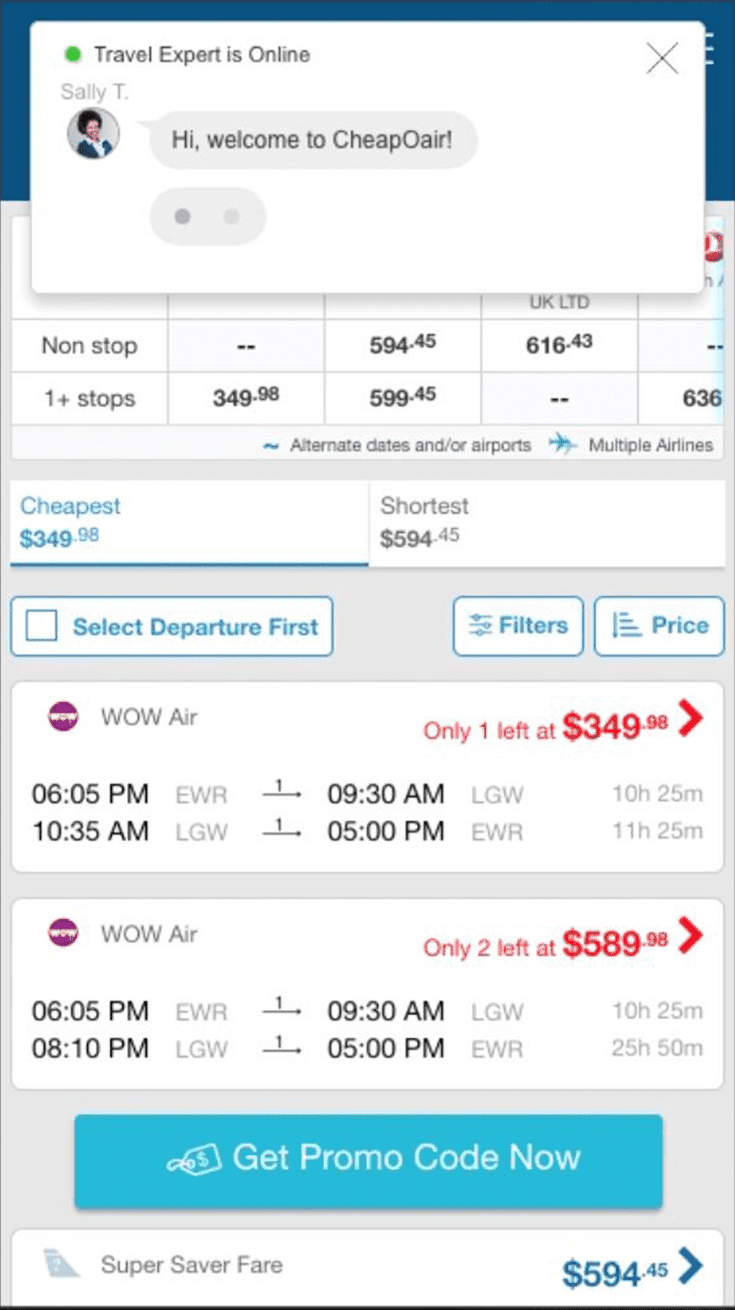Click WOW Air logo on $349.98 flight
The height and width of the screenshot is (1310, 735).
(x=63, y=717)
